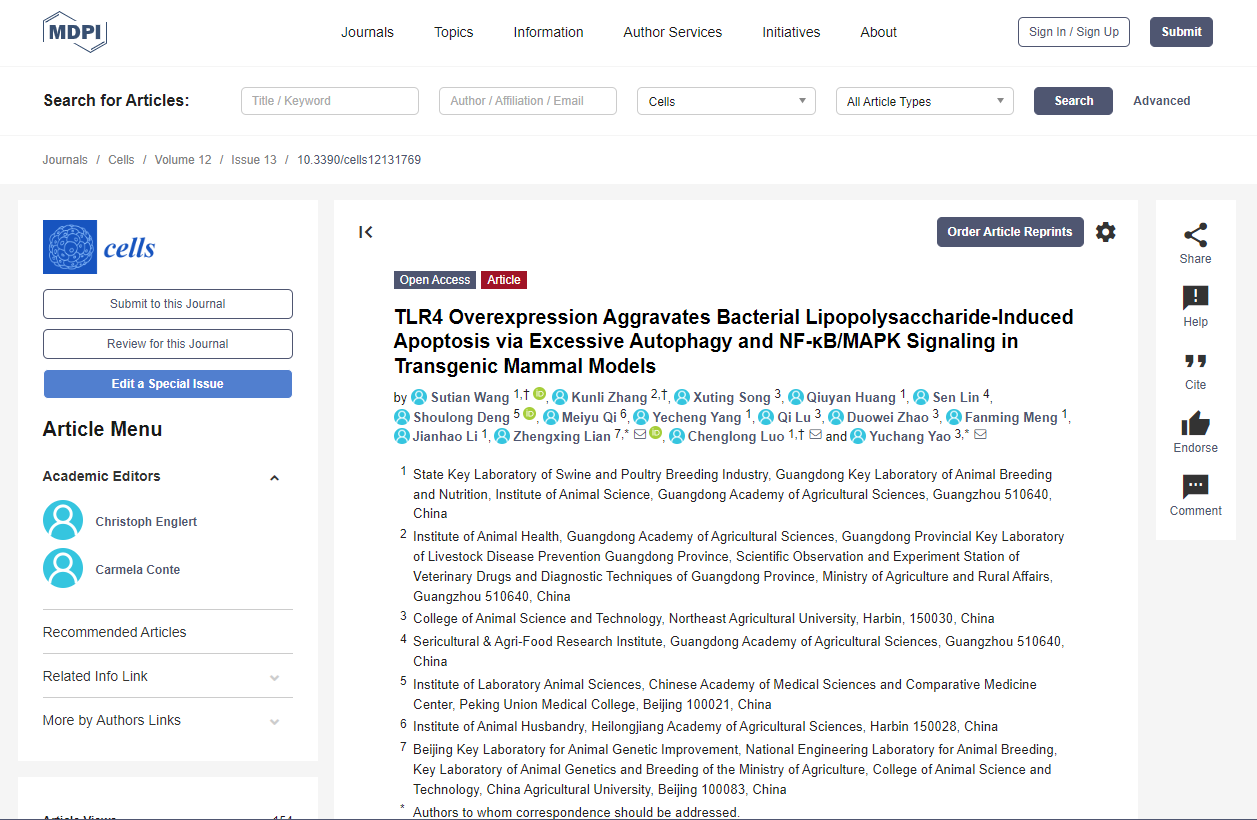Endorse article with thumbs-up icon
The width and height of the screenshot is (1257, 820).
(1195, 424)
